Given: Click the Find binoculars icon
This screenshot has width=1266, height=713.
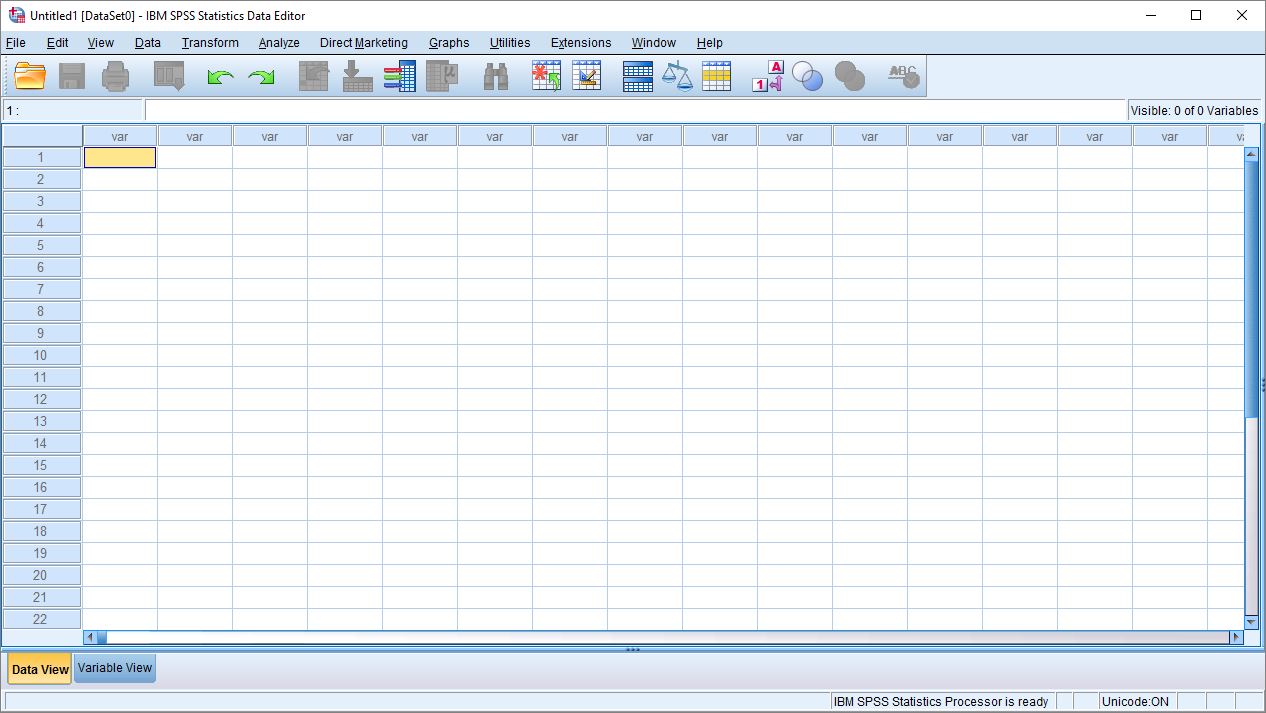Looking at the screenshot, I should (x=496, y=77).
